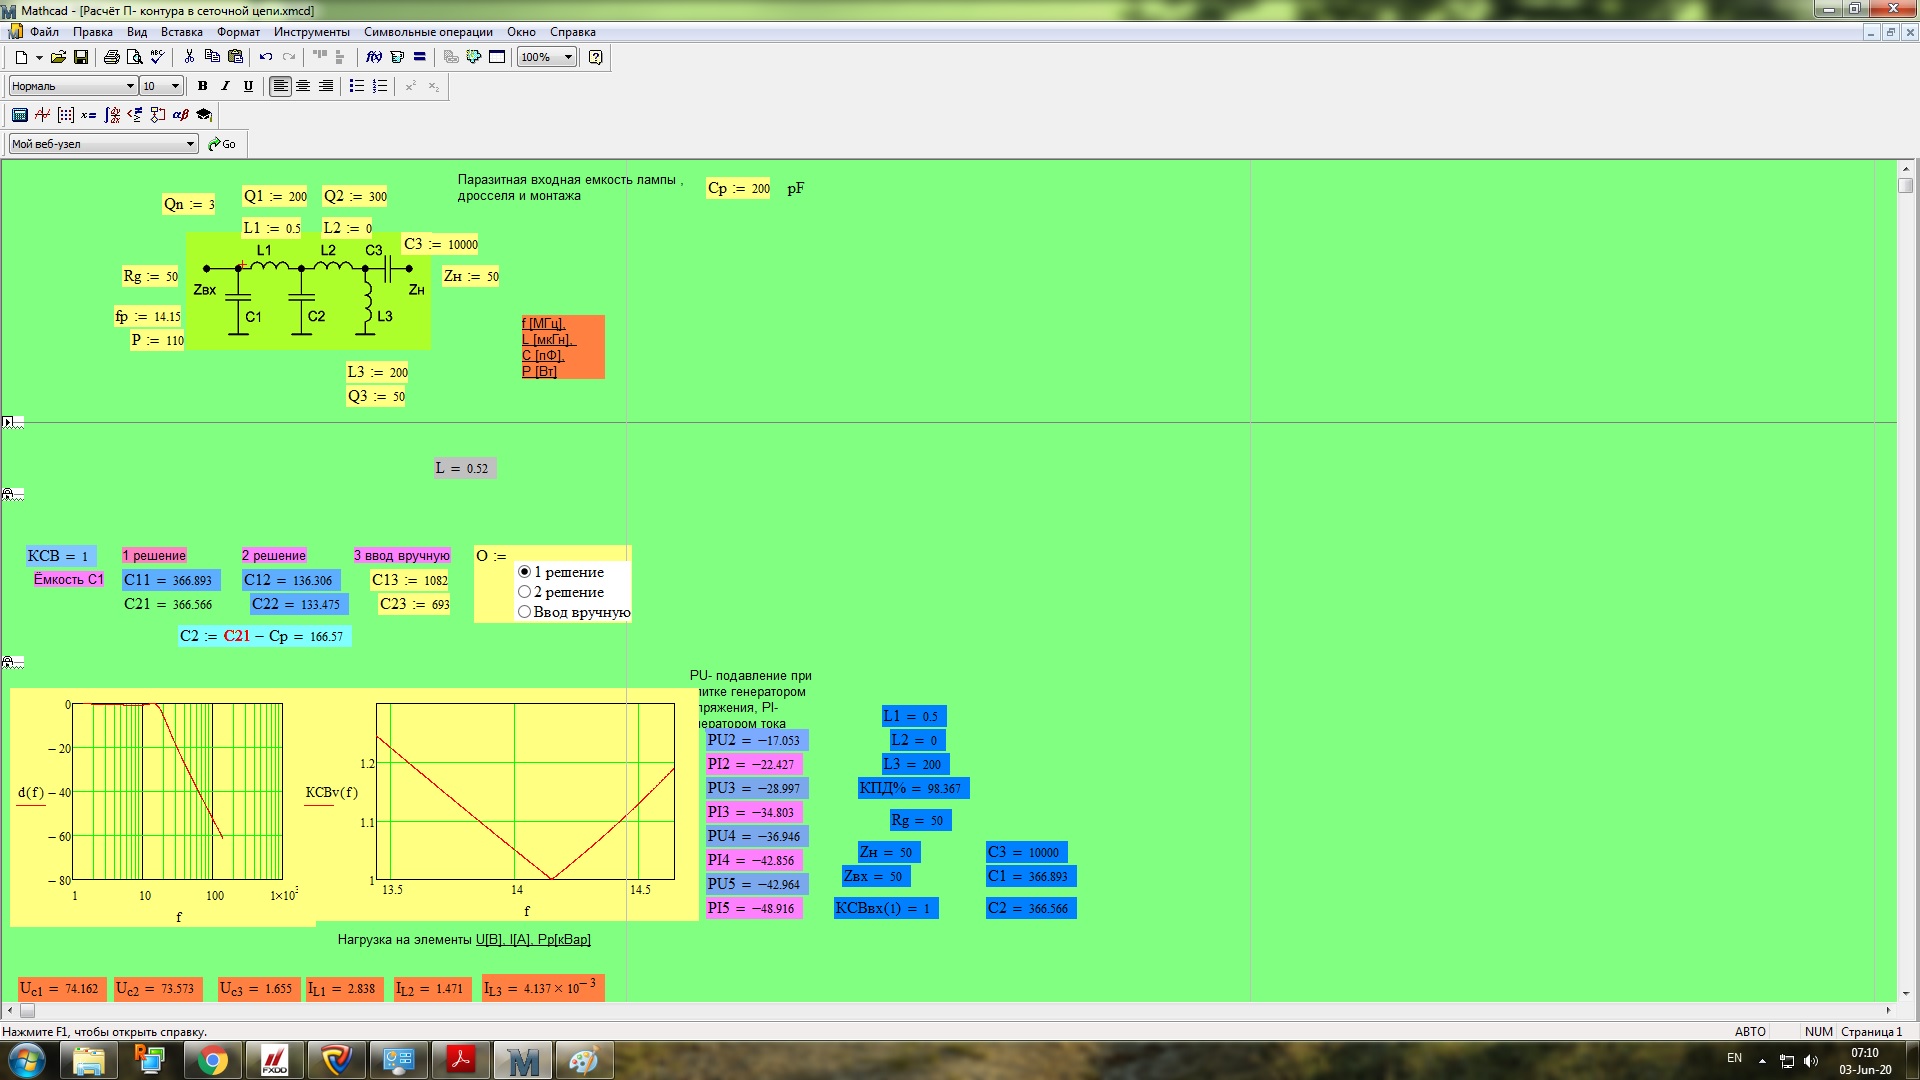The height and width of the screenshot is (1080, 1920).
Task: Select the "Ввод вручную" radio button
Action: point(524,612)
